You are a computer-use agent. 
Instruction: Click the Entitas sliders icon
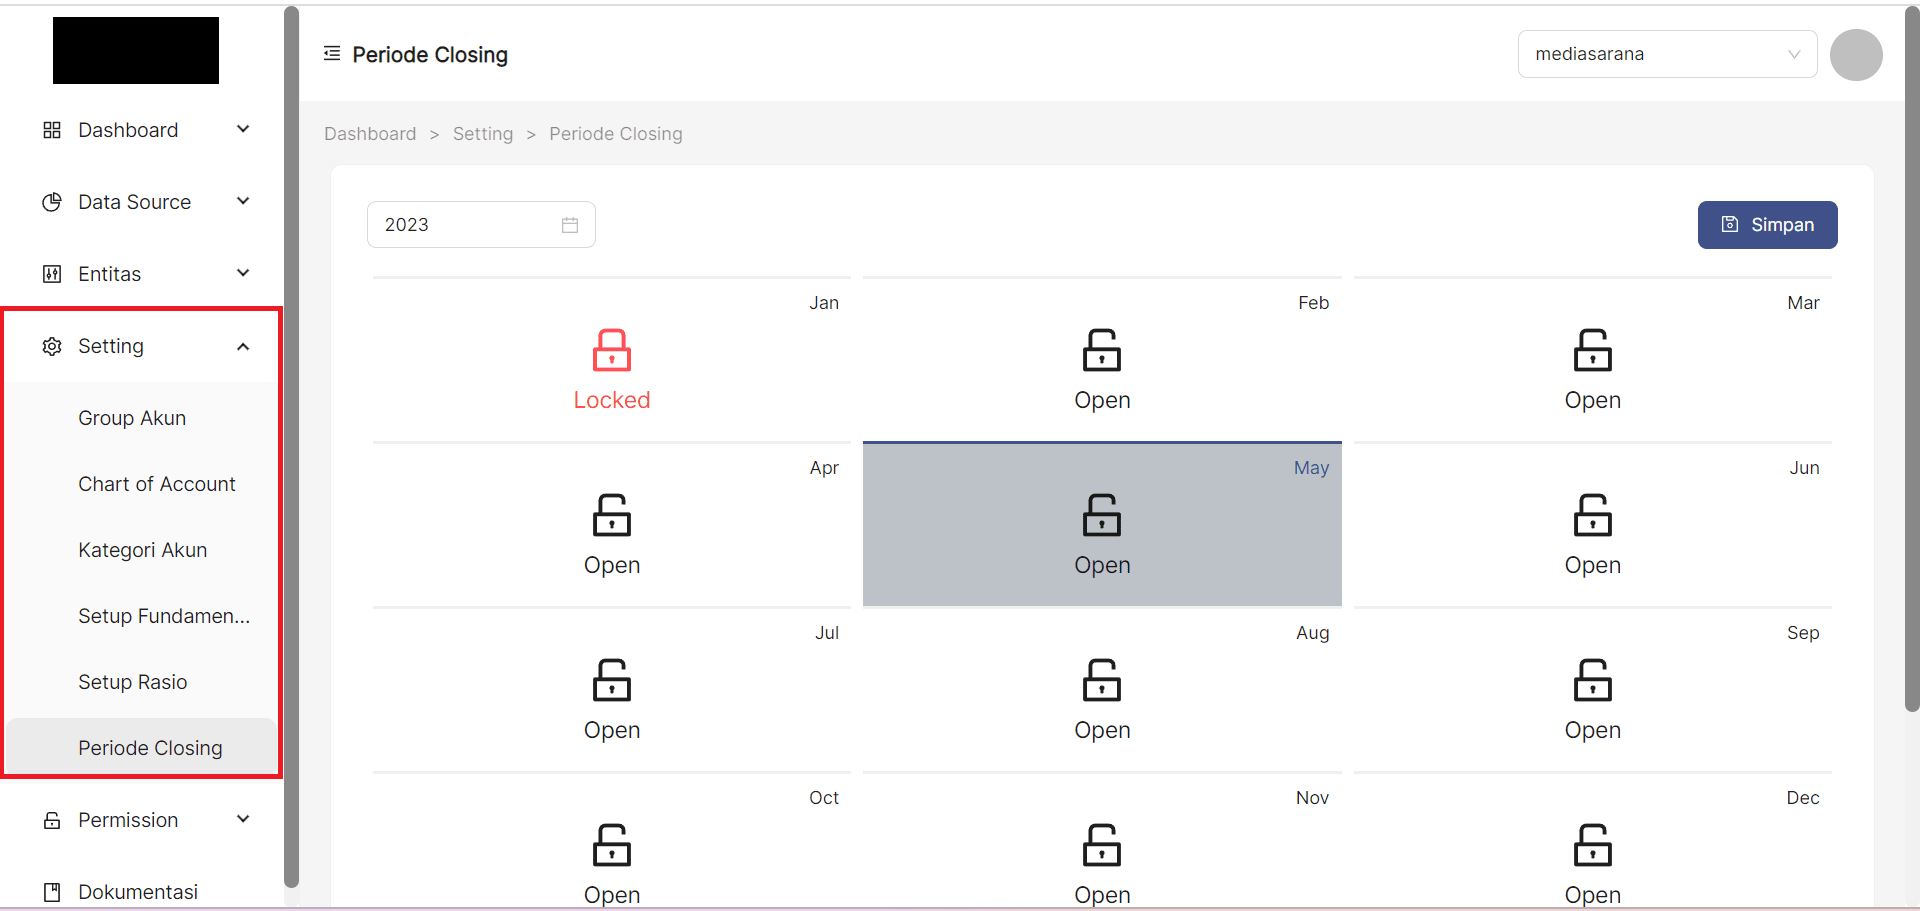click(52, 274)
